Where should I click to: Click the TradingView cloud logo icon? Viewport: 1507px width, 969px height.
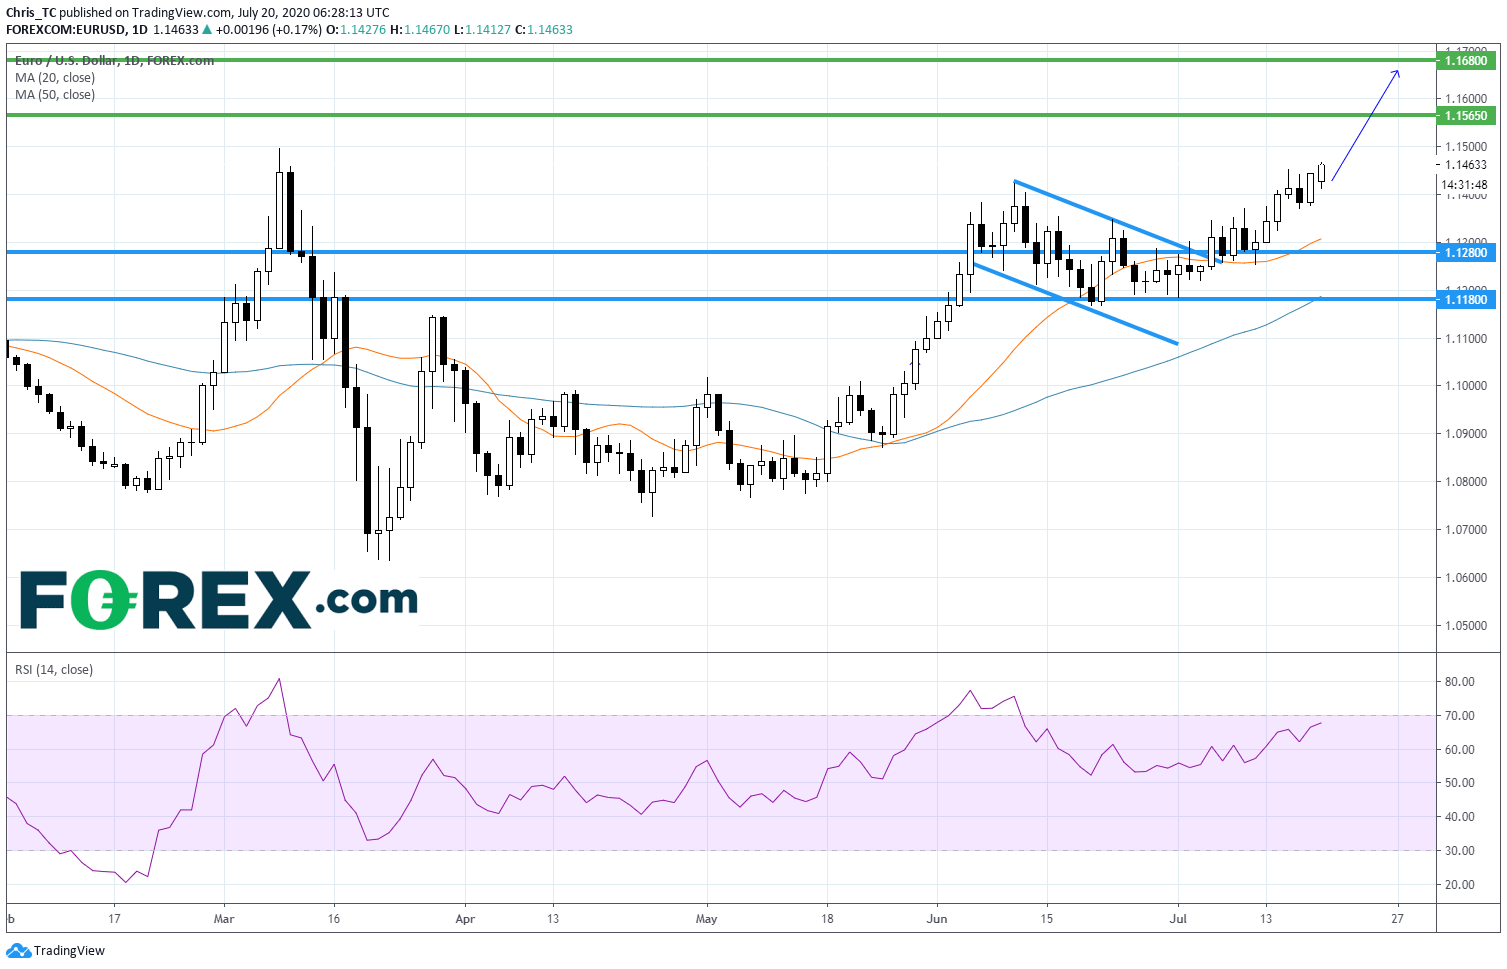pyautogui.click(x=18, y=950)
